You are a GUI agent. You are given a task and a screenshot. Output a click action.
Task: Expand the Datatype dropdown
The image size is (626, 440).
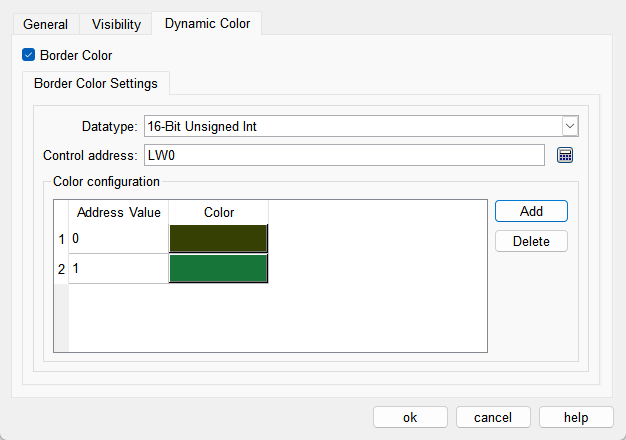[569, 126]
